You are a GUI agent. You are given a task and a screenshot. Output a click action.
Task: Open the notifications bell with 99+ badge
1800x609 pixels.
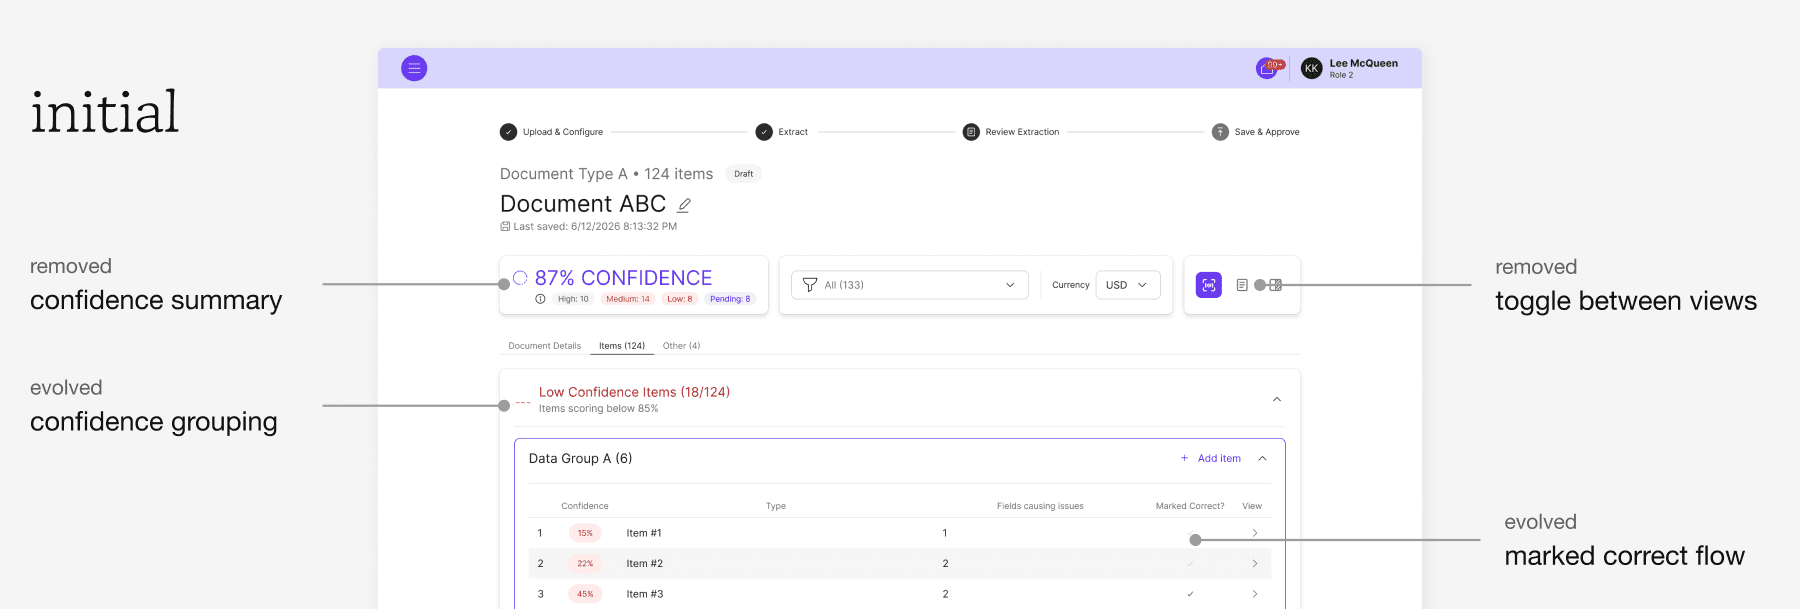point(1267,69)
